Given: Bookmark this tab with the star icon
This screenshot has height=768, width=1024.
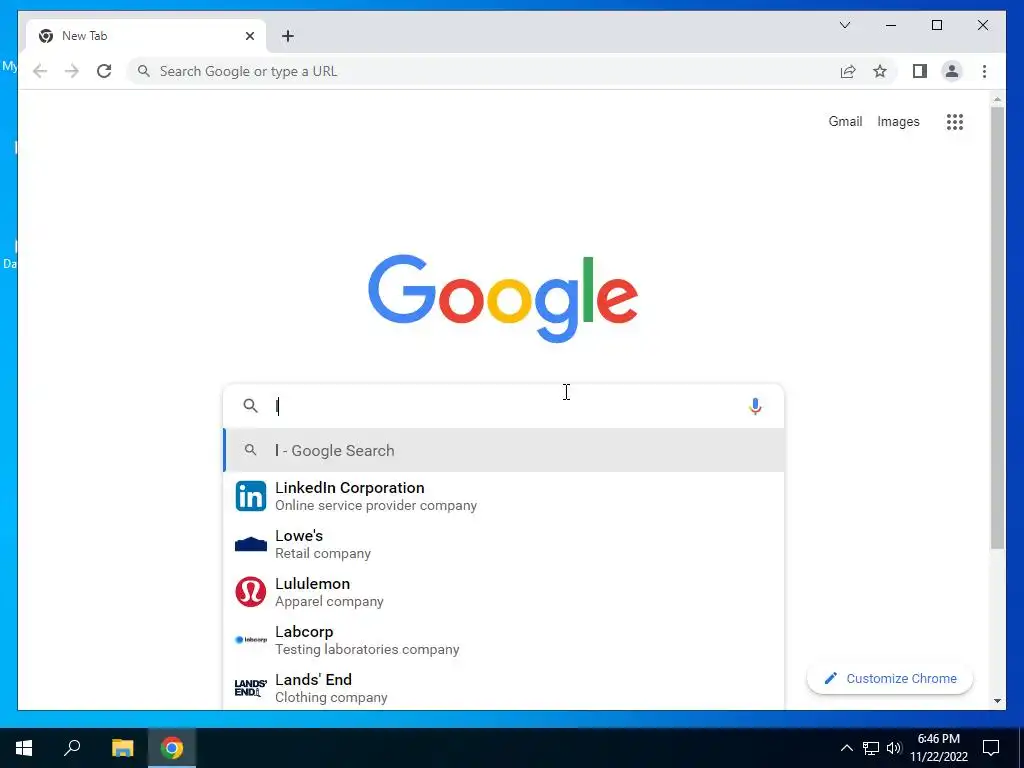Looking at the screenshot, I should pos(880,71).
